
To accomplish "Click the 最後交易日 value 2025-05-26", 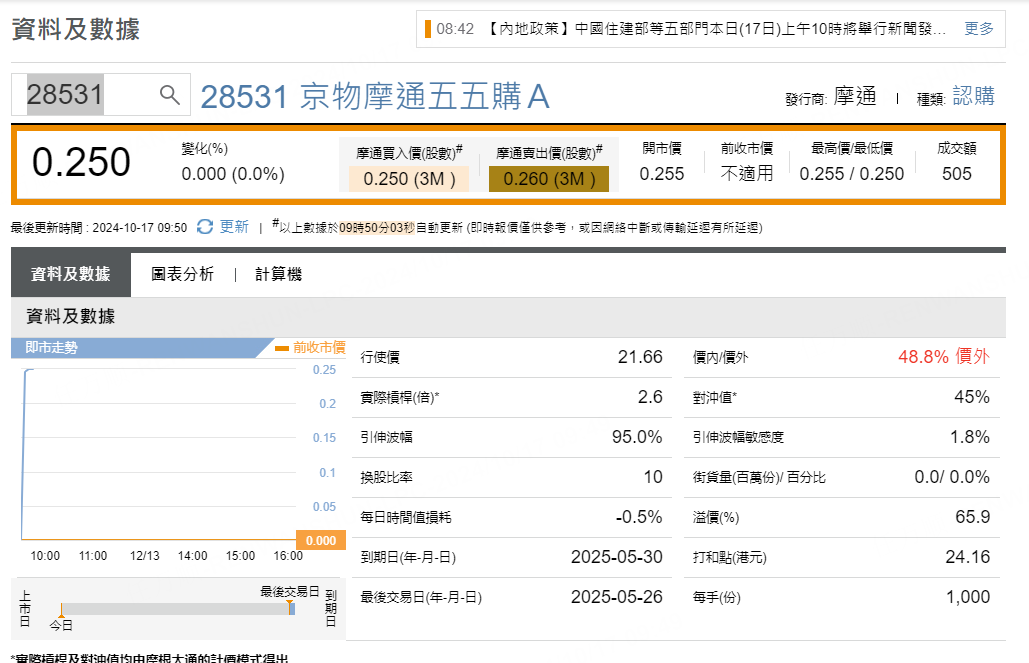I will [x=617, y=597].
